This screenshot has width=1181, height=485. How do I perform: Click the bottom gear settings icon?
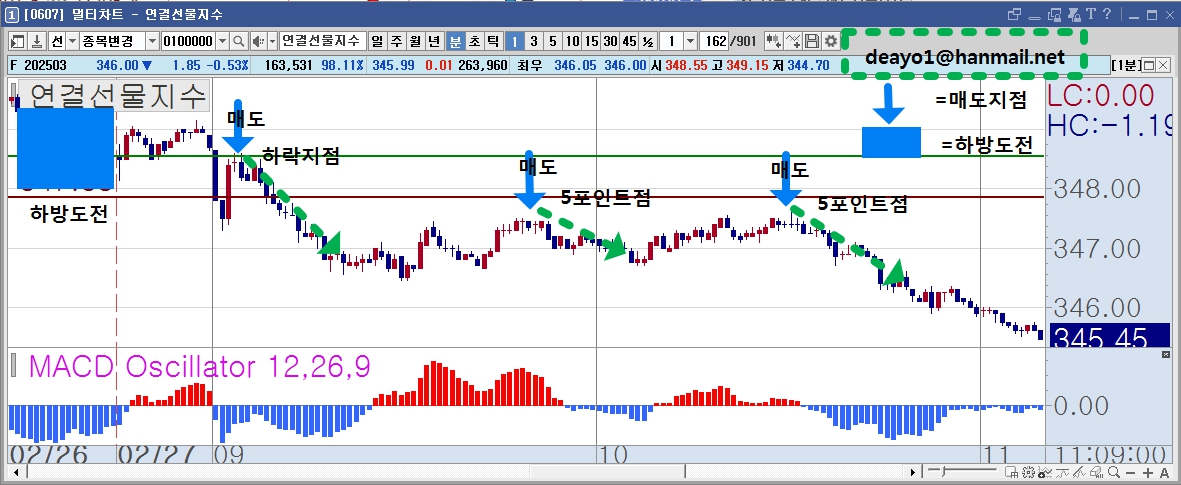[1028, 472]
